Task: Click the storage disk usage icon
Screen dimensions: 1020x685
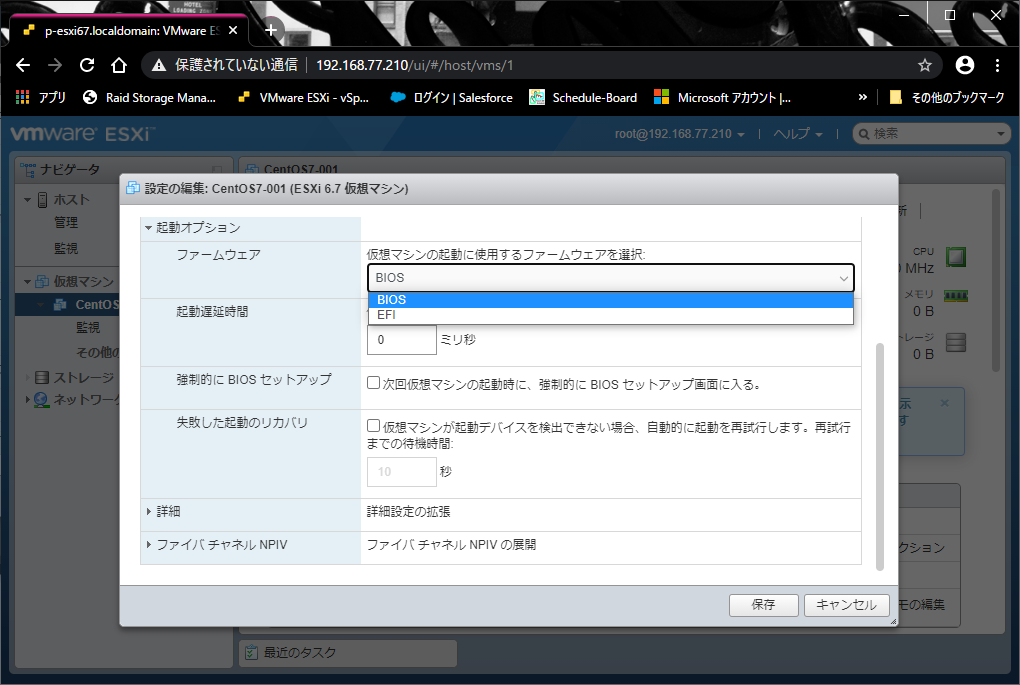Action: pos(956,342)
